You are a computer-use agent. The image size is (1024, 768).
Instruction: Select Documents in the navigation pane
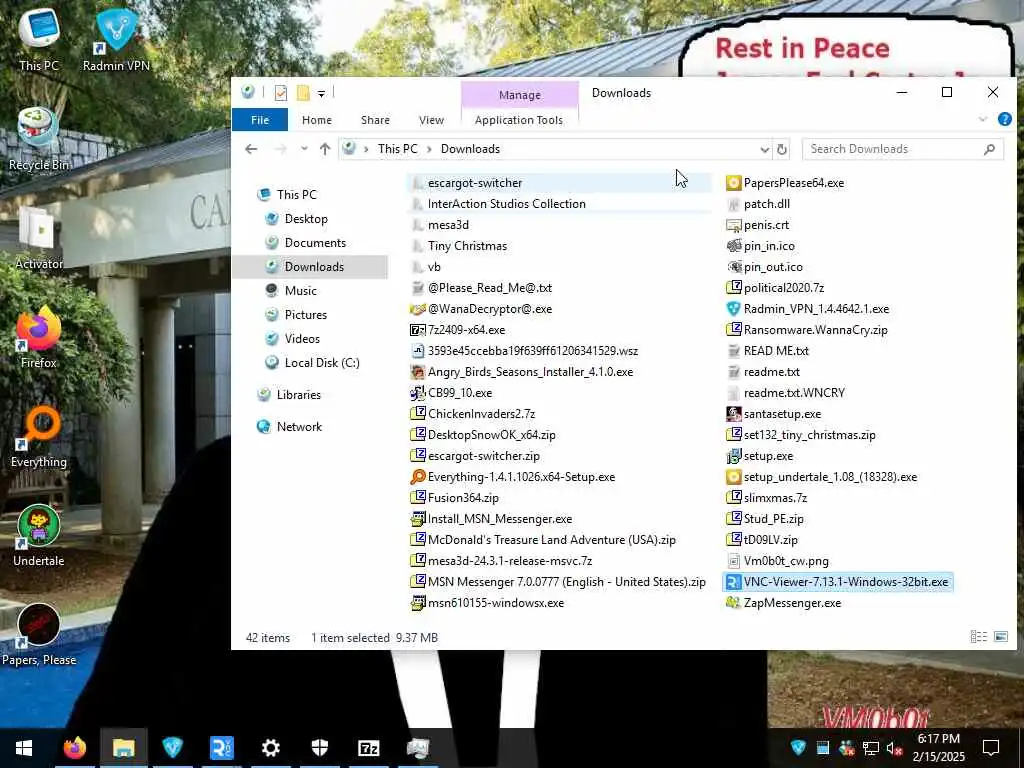[315, 243]
